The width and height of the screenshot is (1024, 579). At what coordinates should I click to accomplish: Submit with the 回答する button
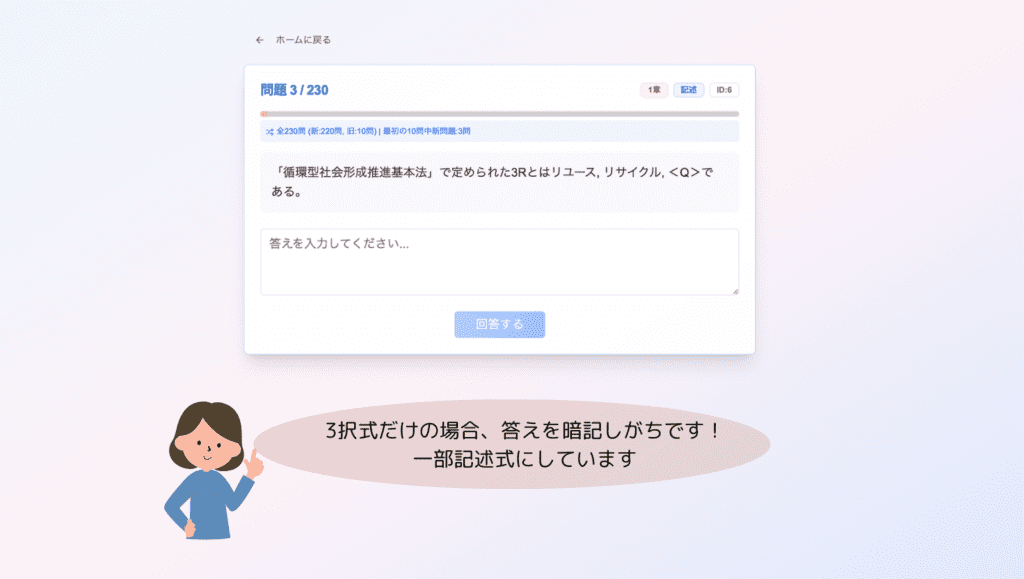click(x=500, y=324)
